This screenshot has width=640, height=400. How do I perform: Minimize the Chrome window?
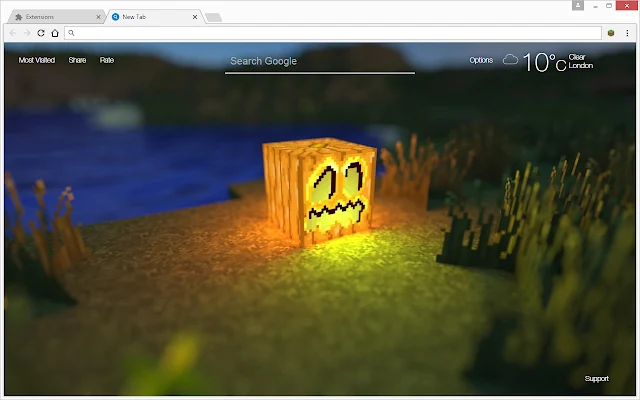click(x=595, y=6)
